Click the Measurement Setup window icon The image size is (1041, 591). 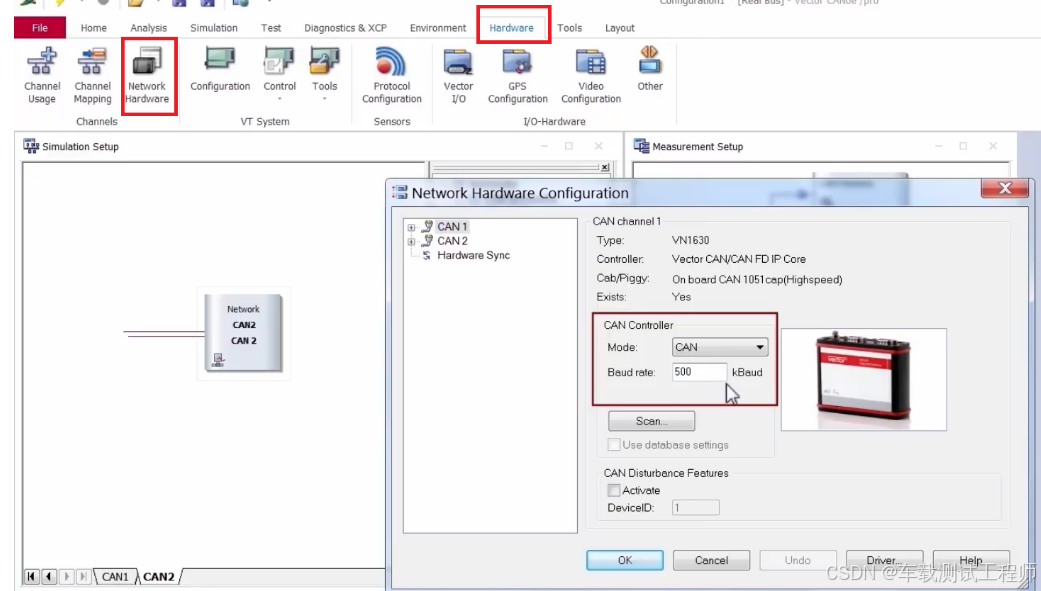tap(641, 146)
